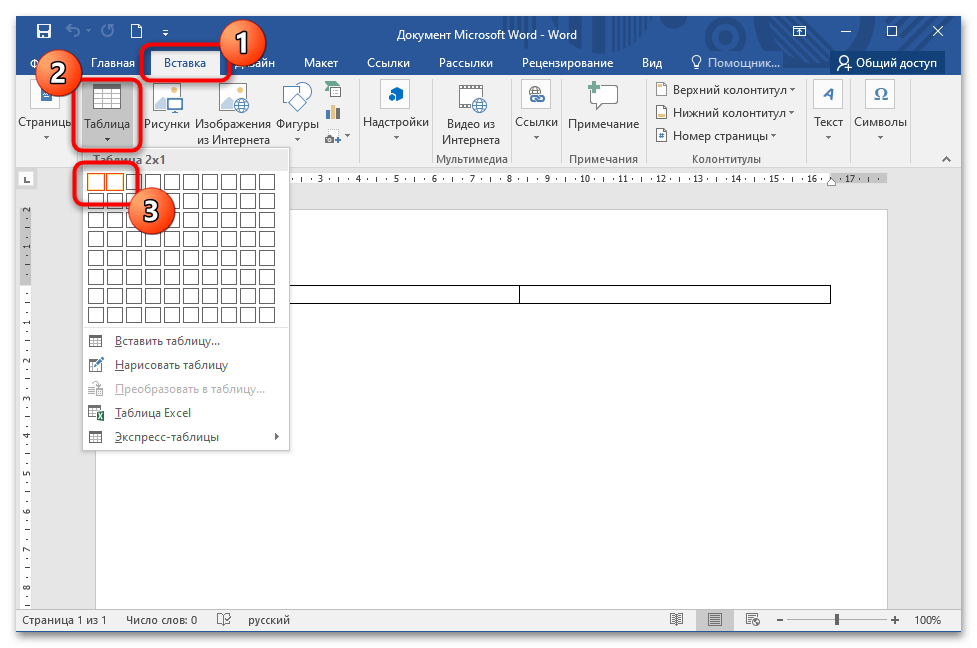The image size is (977, 648).
Task: Open the Рецензирование tab
Action: coord(567,63)
